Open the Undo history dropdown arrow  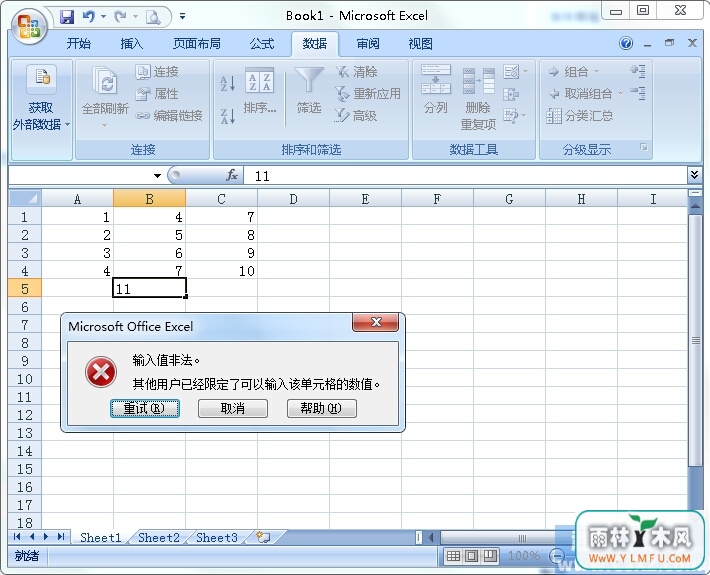tap(104, 17)
